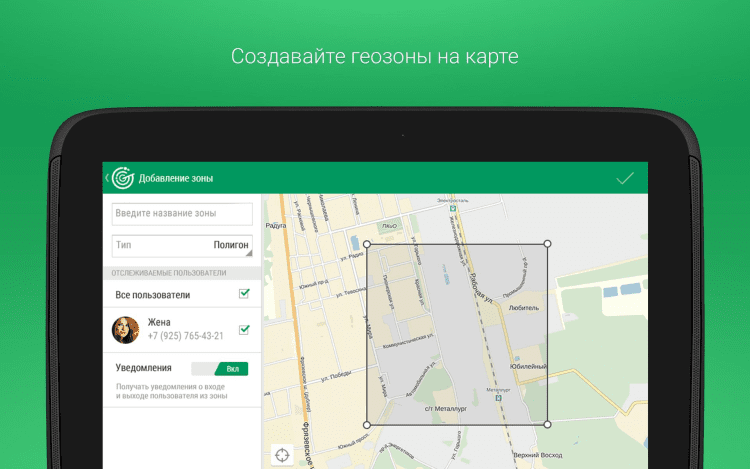The height and width of the screenshot is (469, 750).
Task: Tap the back arrow beside the app logo
Action: click(x=107, y=178)
